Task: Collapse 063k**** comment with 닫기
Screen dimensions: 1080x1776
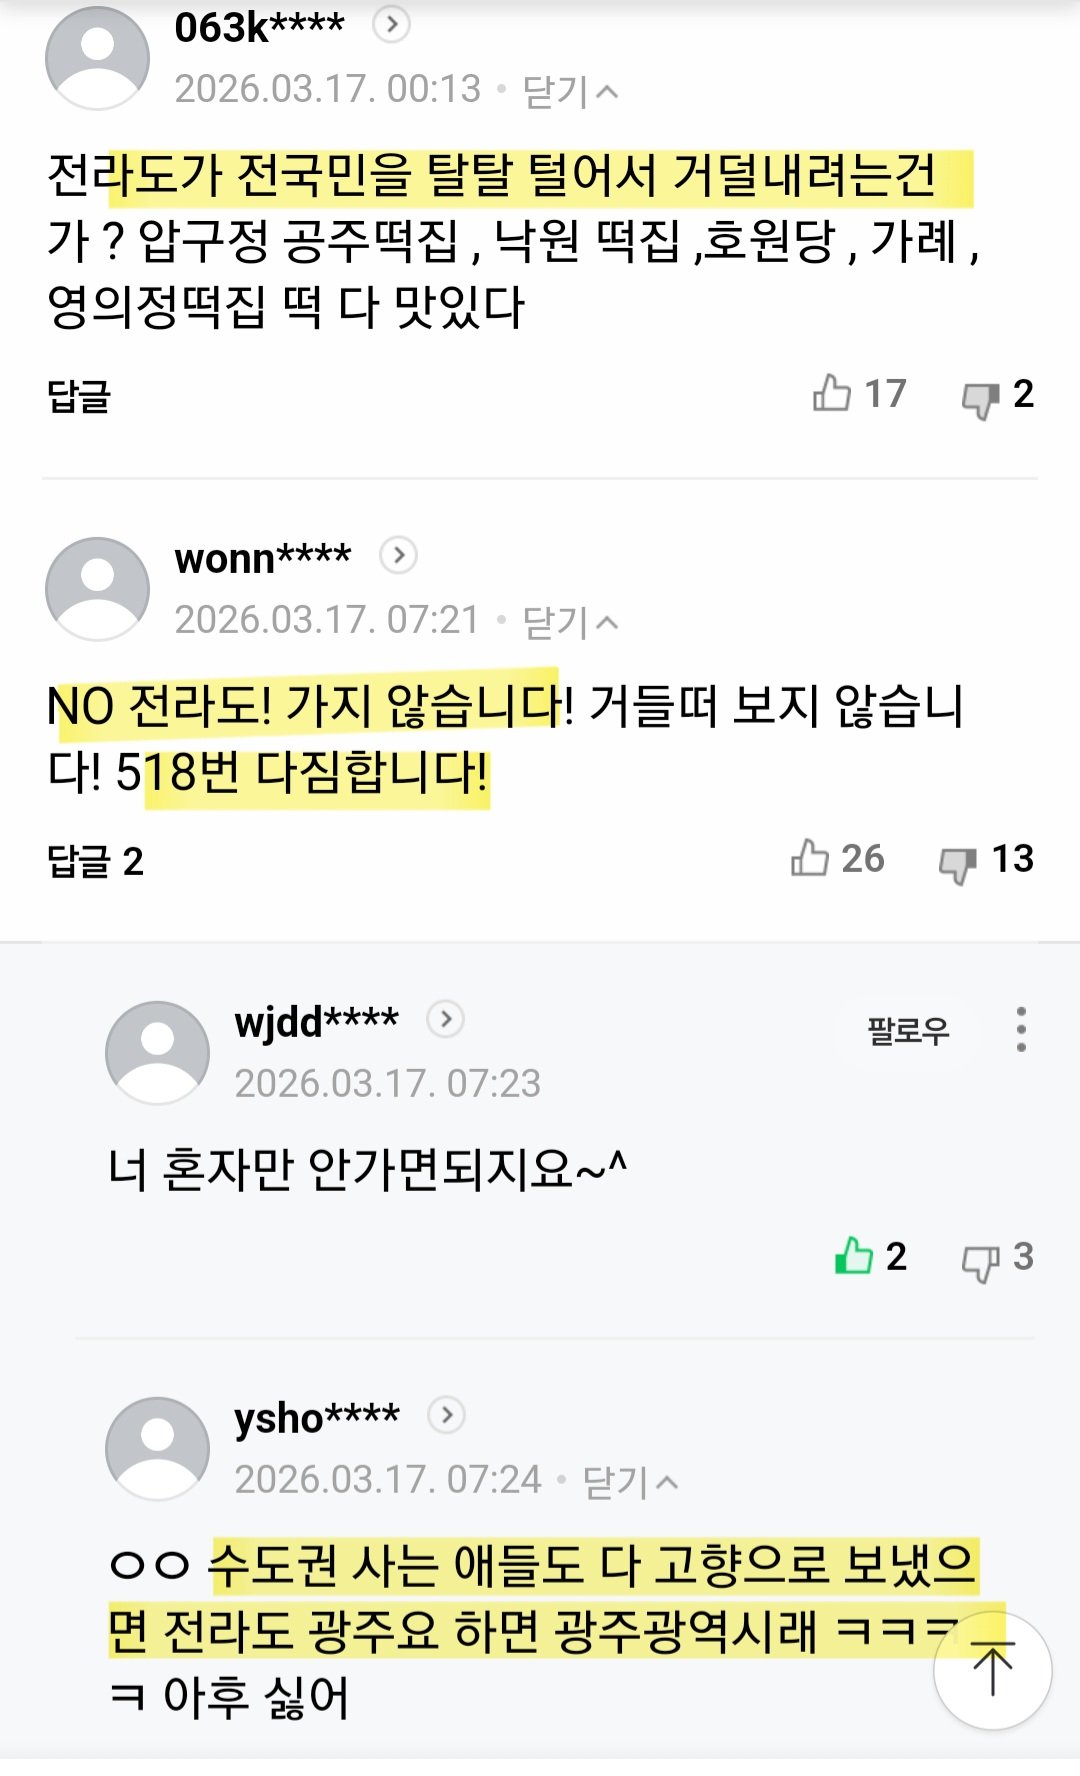Action: pyautogui.click(x=570, y=91)
